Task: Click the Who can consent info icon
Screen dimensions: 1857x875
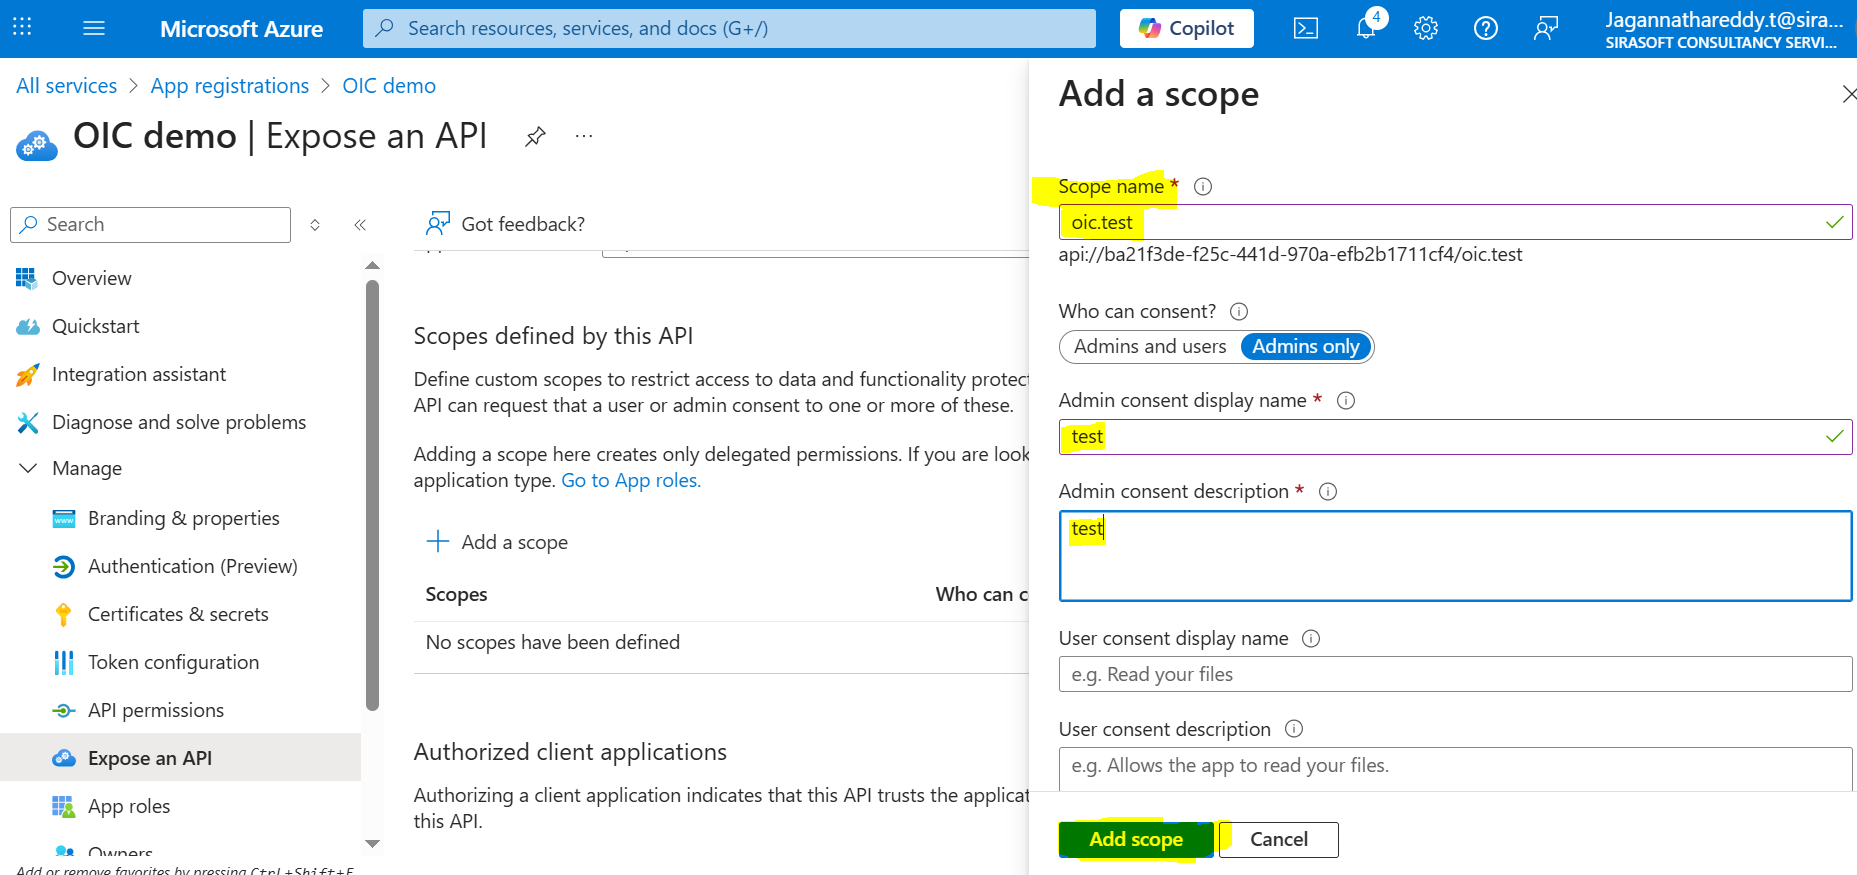Action: (1239, 311)
